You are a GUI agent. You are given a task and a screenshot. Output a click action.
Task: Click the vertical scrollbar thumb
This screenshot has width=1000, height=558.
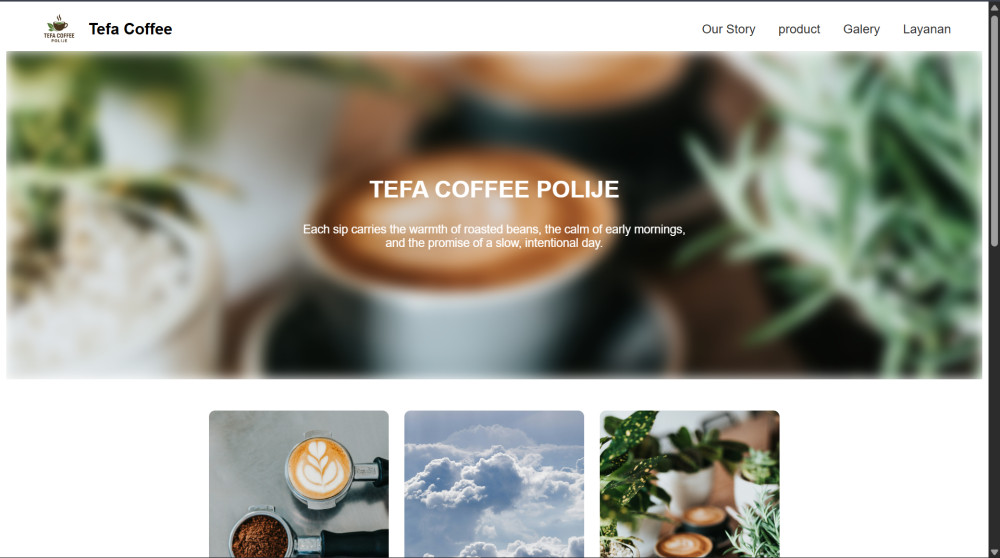tap(994, 130)
